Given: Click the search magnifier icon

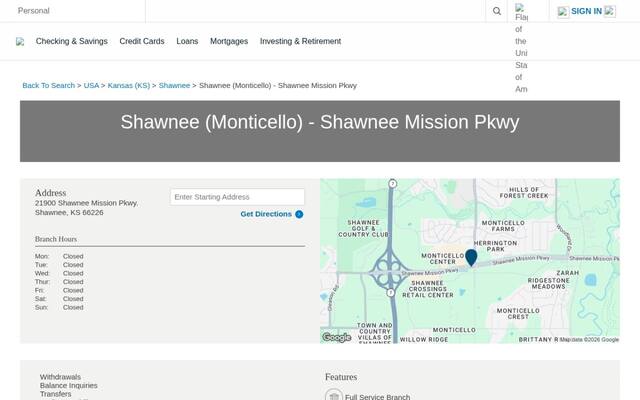Looking at the screenshot, I should (x=496, y=11).
